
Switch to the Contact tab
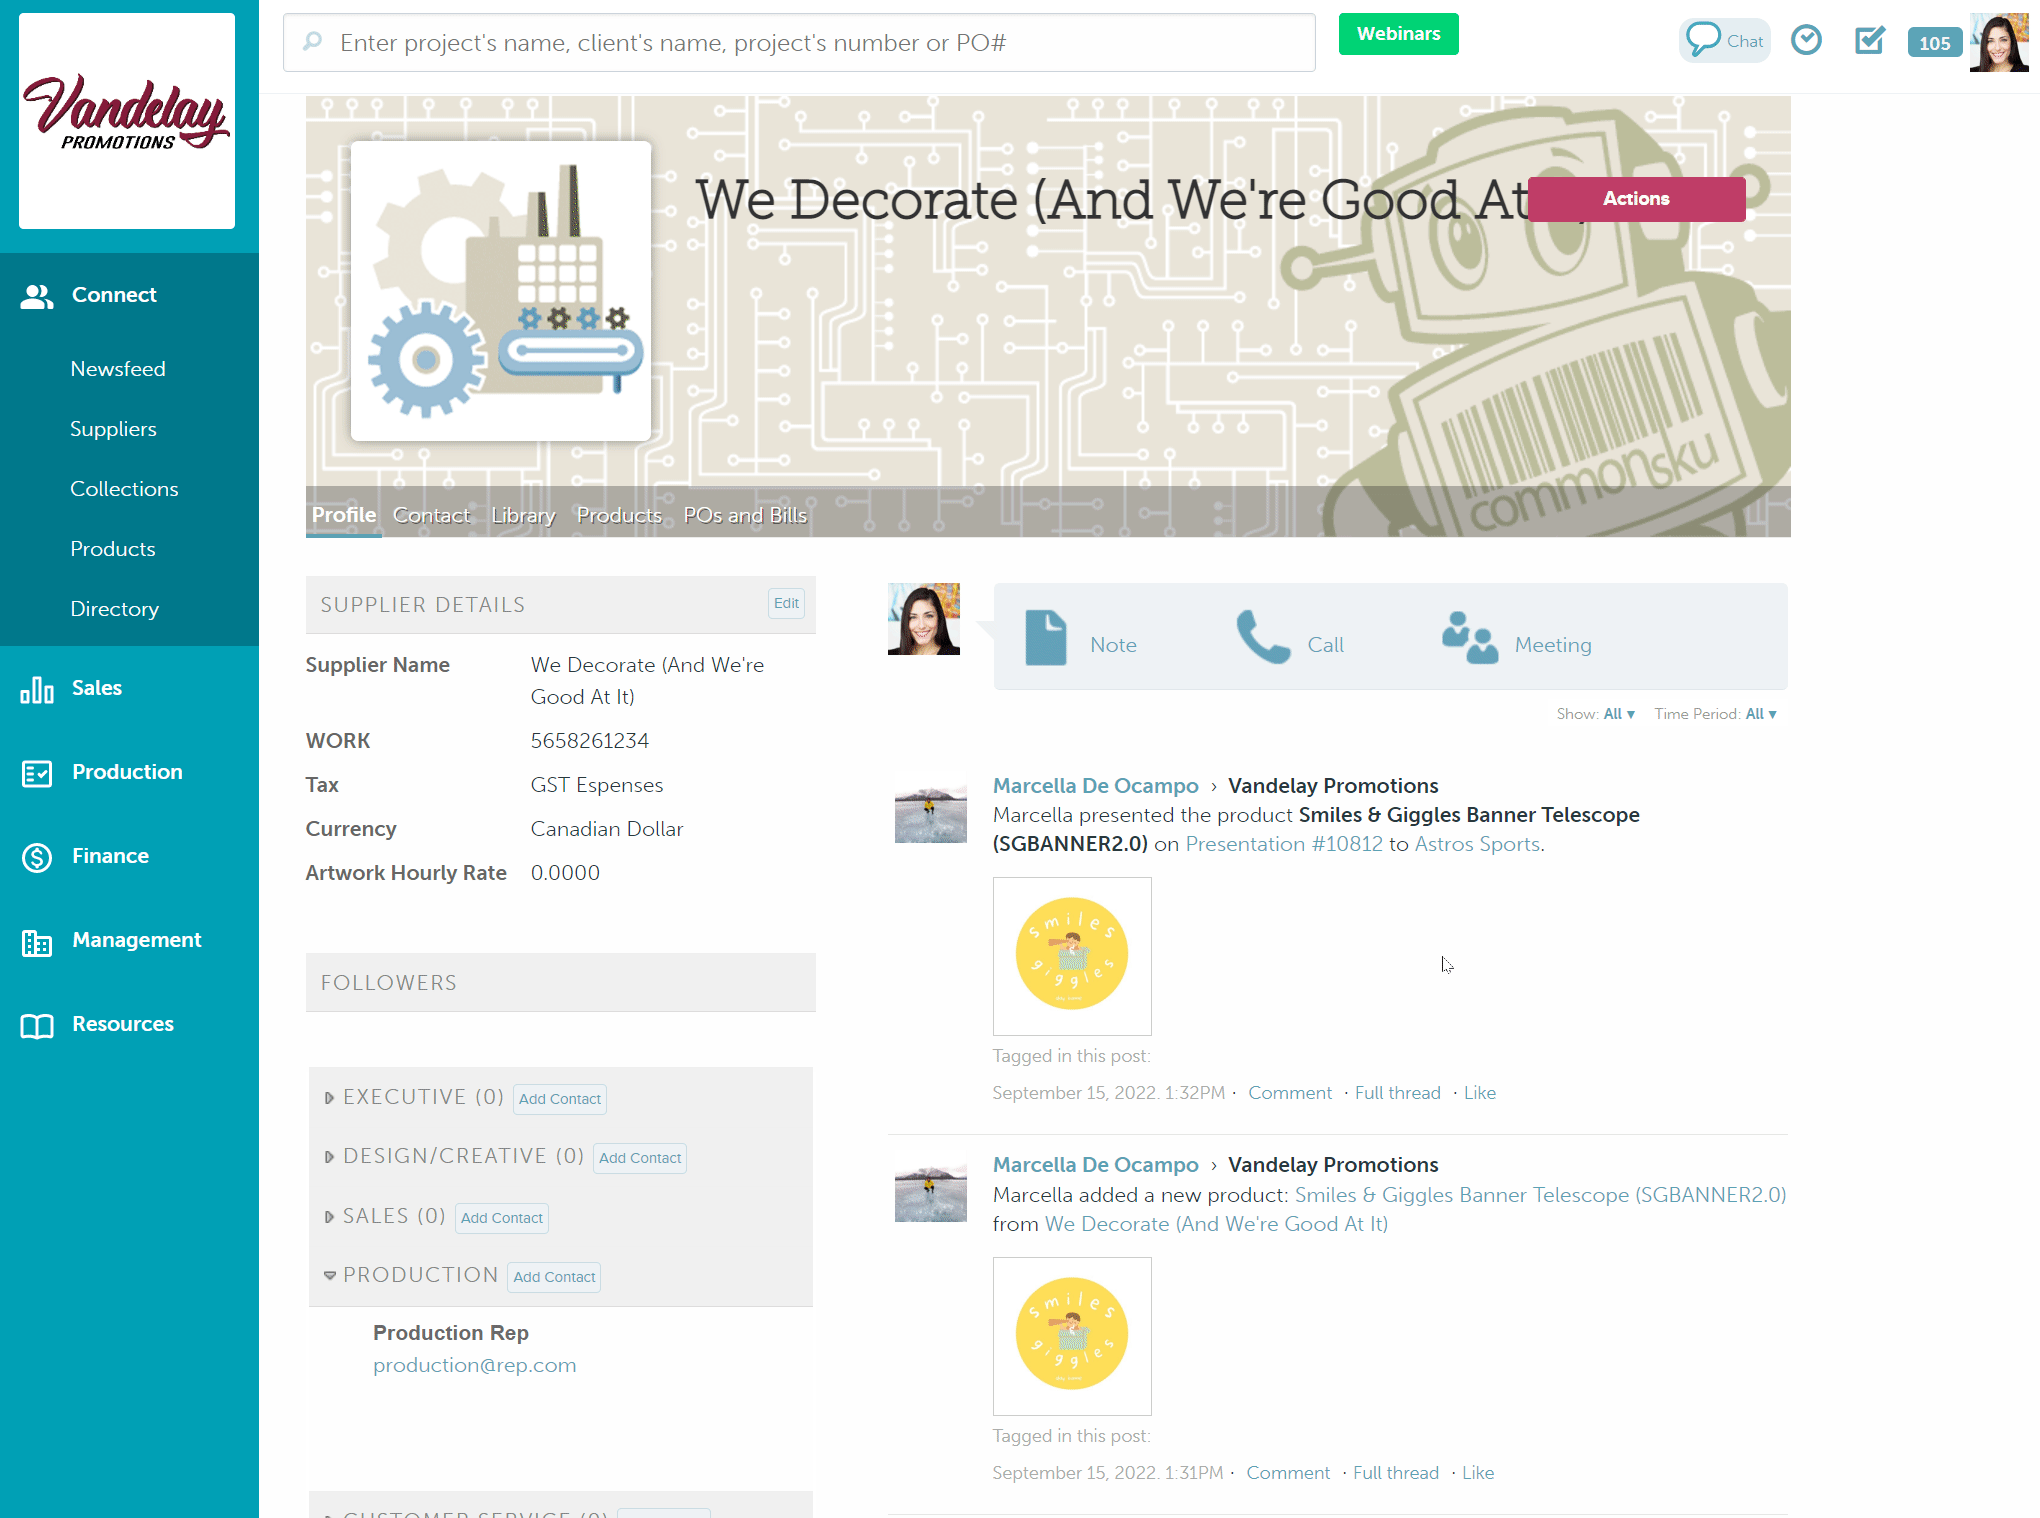tap(431, 515)
